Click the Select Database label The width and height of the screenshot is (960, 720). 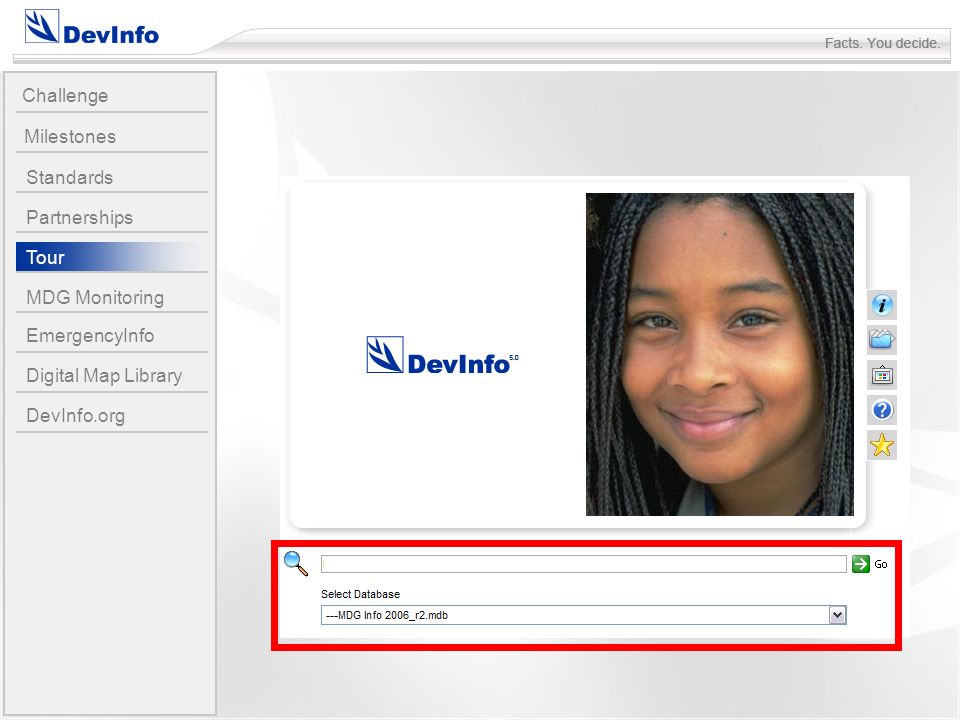(360, 594)
